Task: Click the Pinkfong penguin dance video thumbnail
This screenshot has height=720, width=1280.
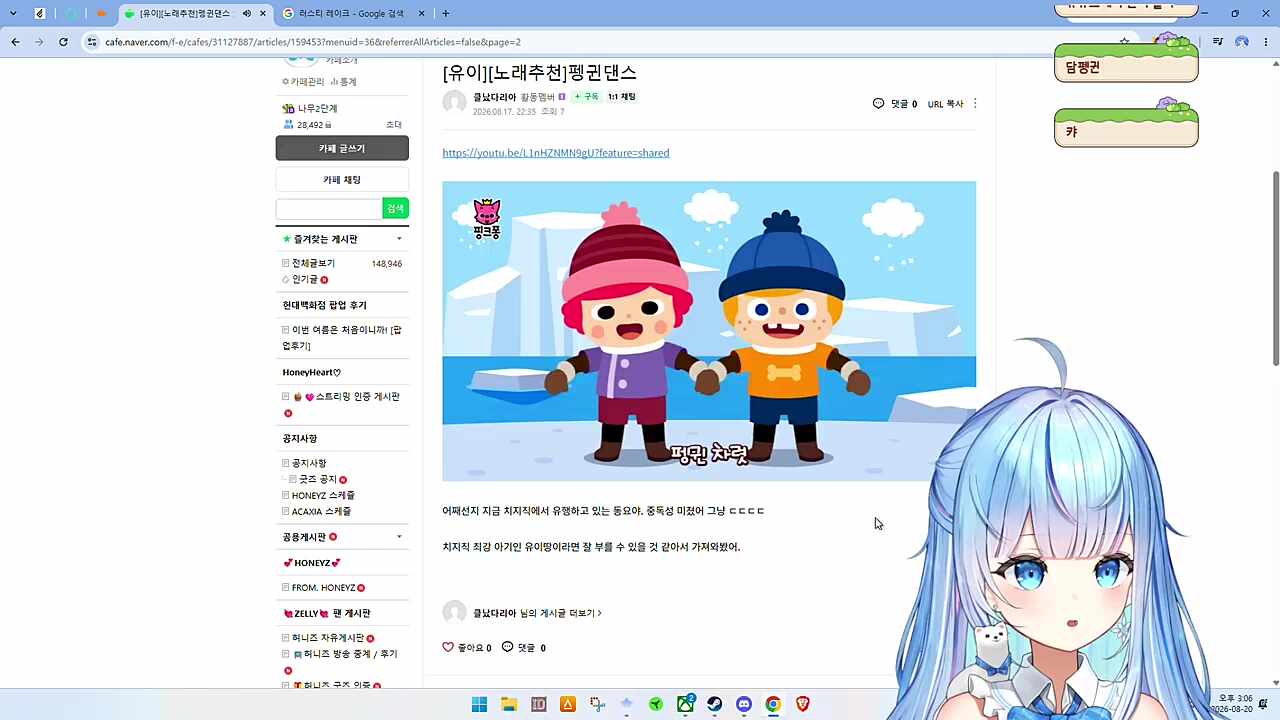Action: [x=709, y=331]
